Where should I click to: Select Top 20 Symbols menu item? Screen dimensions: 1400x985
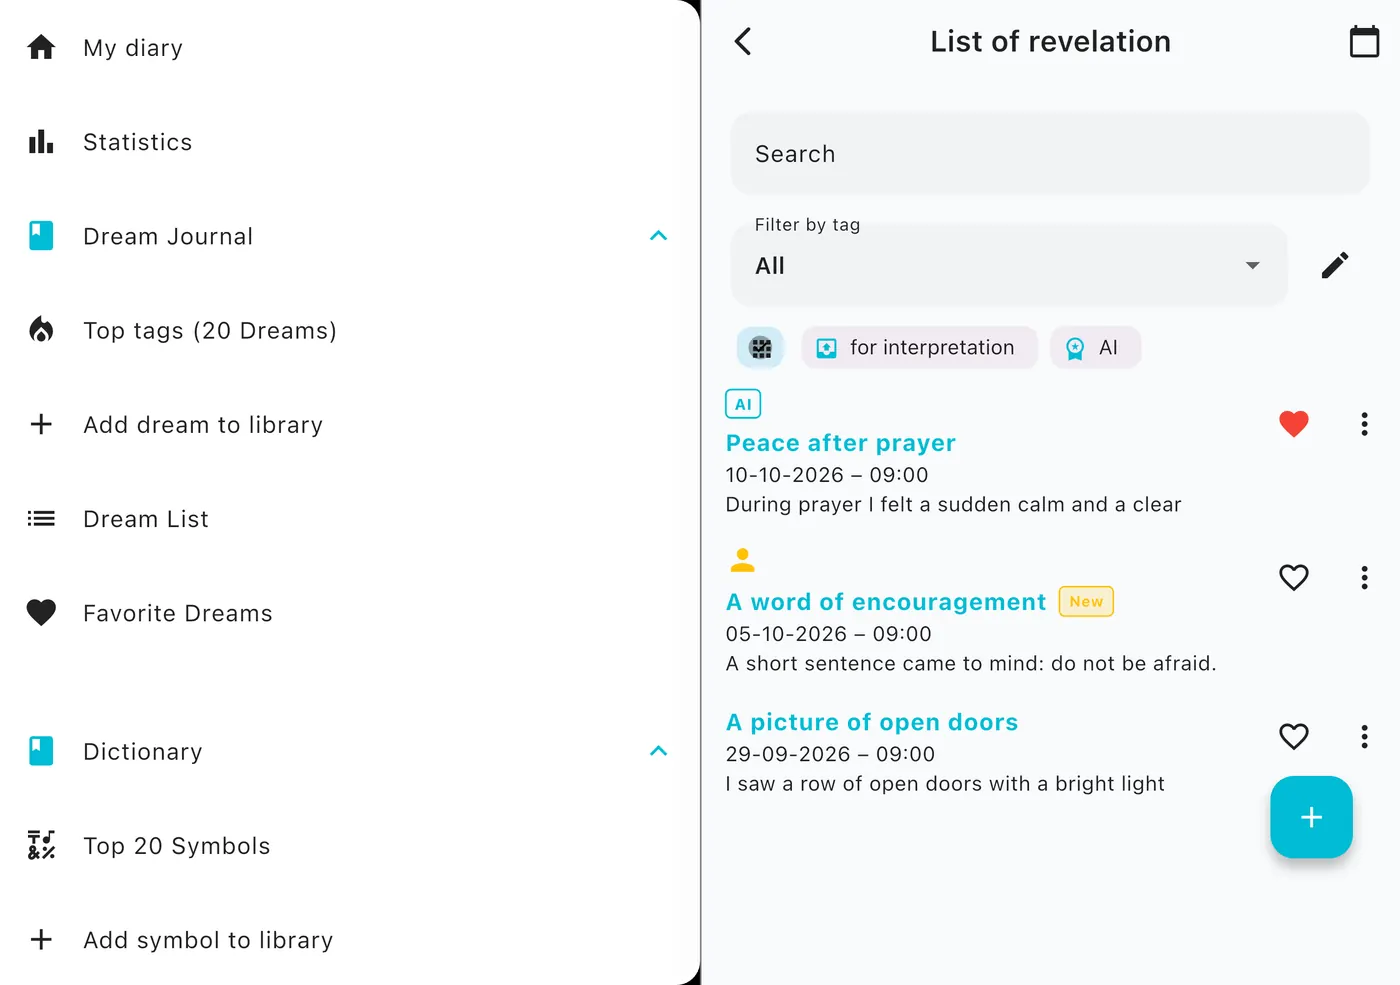[350, 845]
